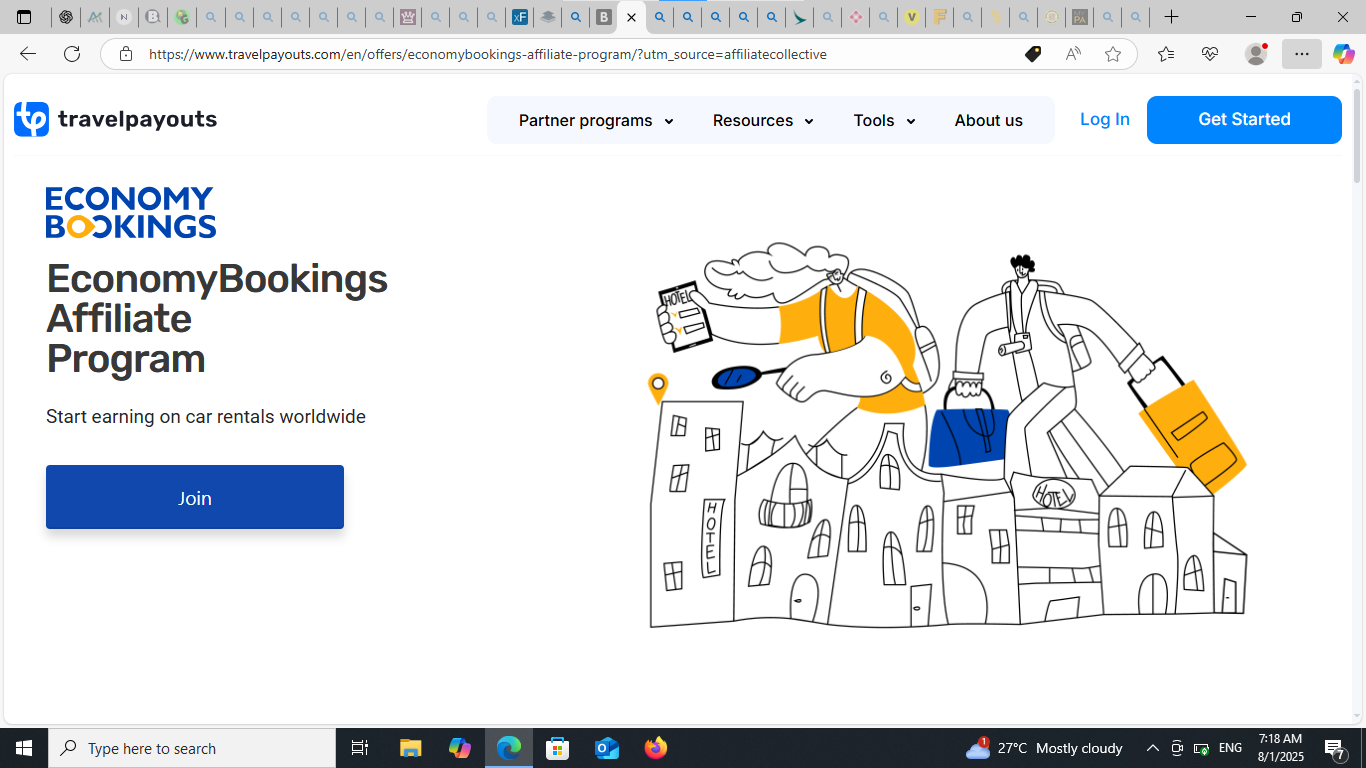Switch to the xF icon tab
Viewport: 1366px width, 768px height.
(519, 17)
